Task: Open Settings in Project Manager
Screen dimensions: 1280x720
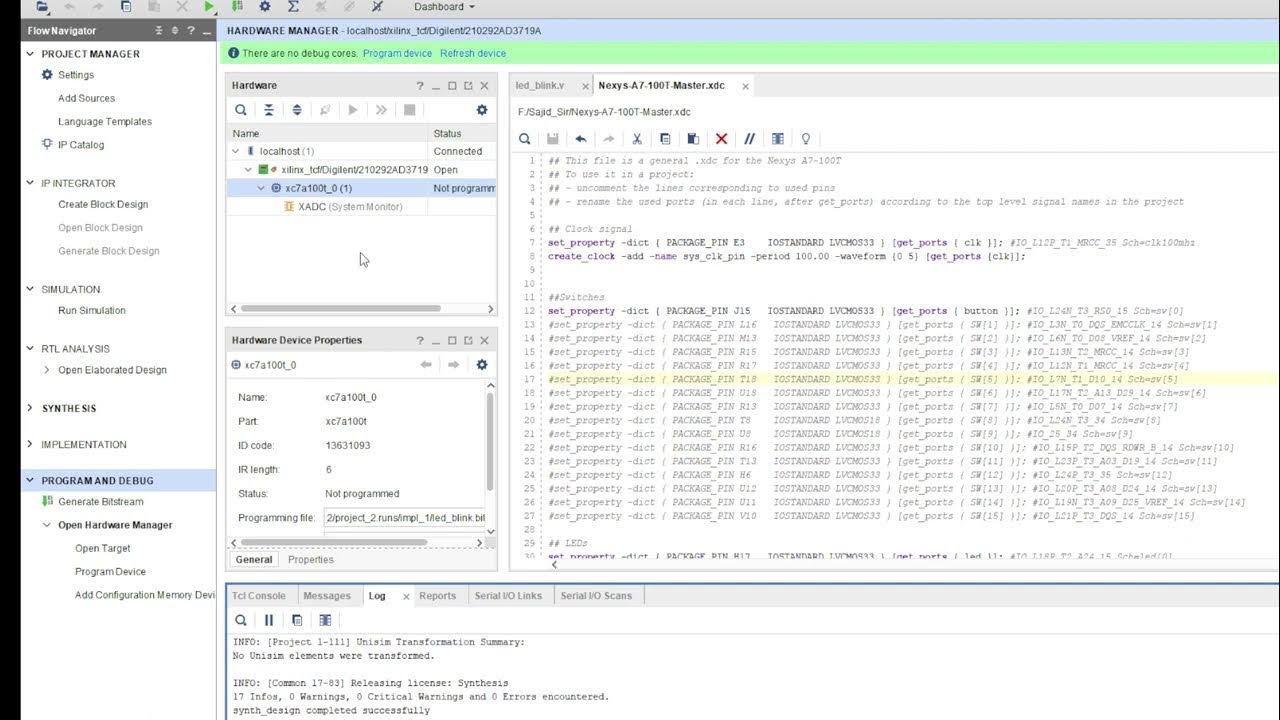Action: (76, 75)
